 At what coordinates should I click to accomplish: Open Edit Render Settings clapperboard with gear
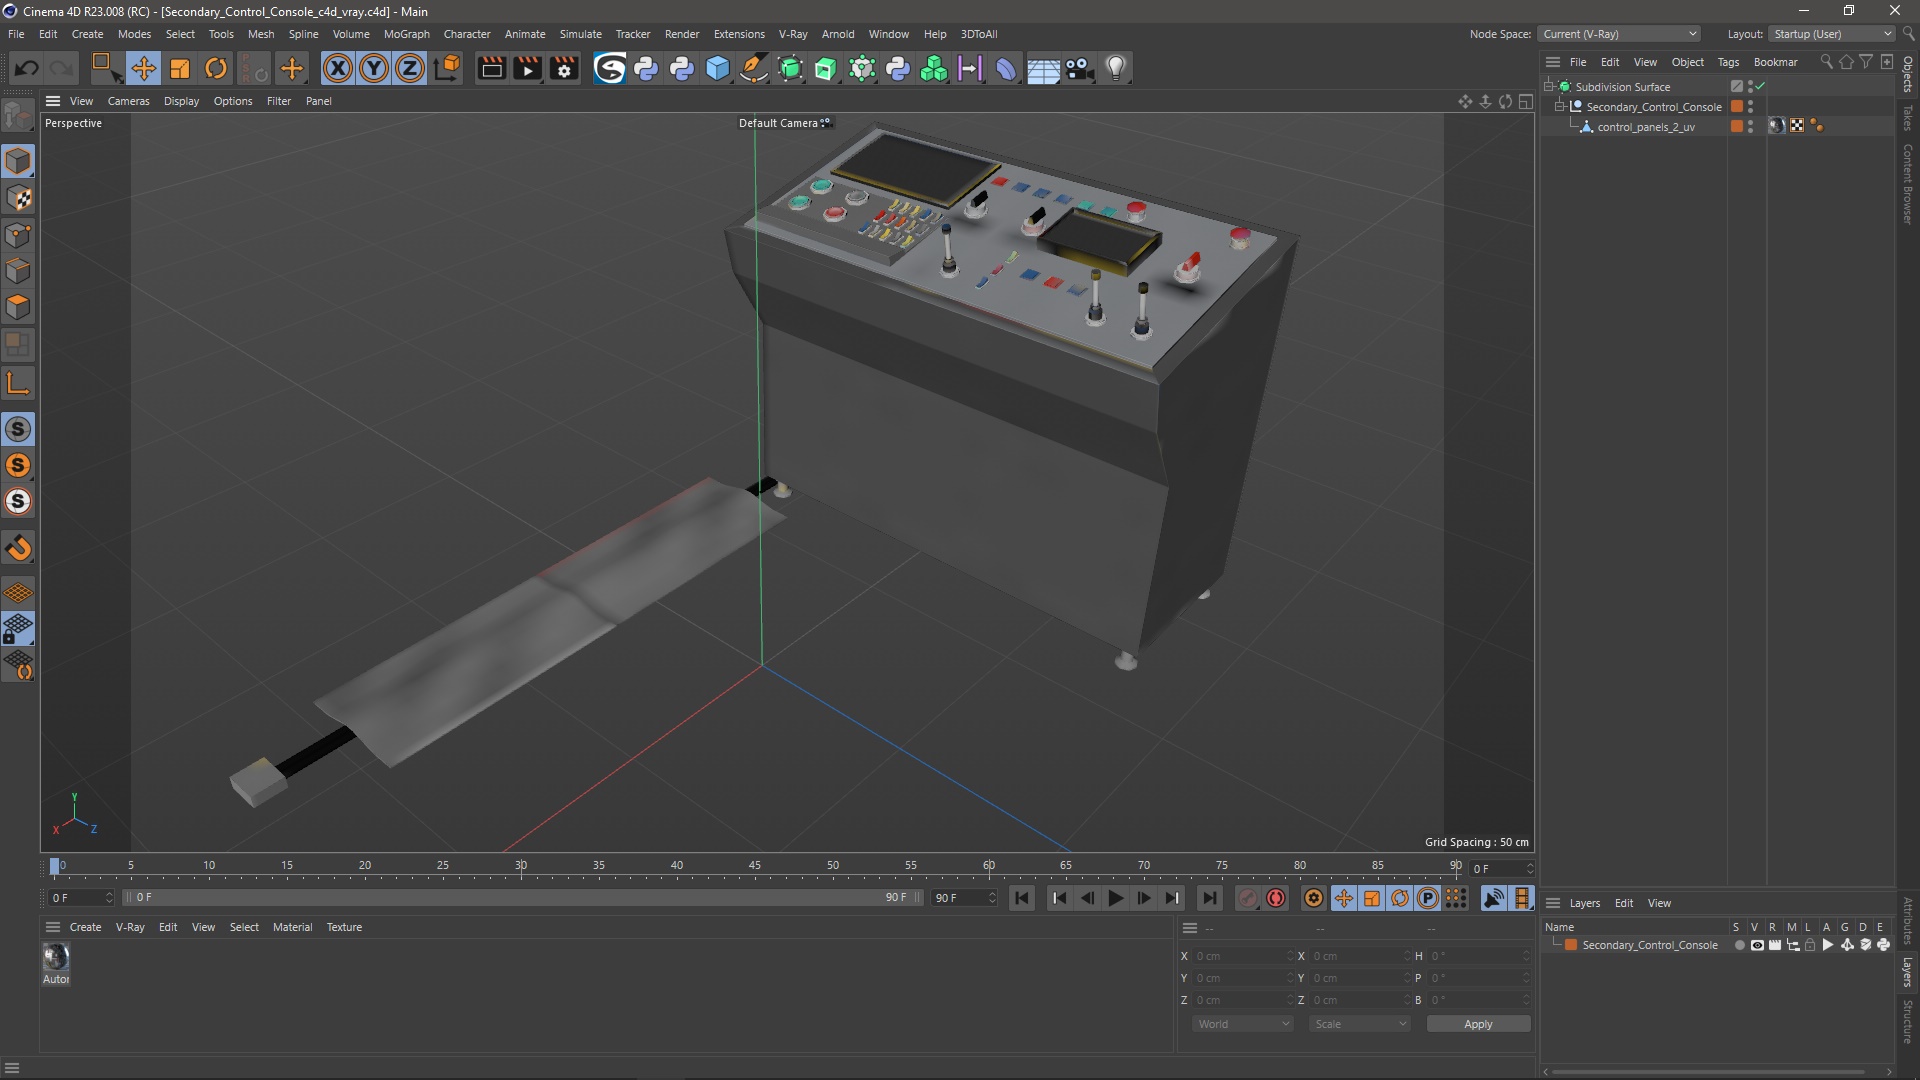click(x=565, y=68)
